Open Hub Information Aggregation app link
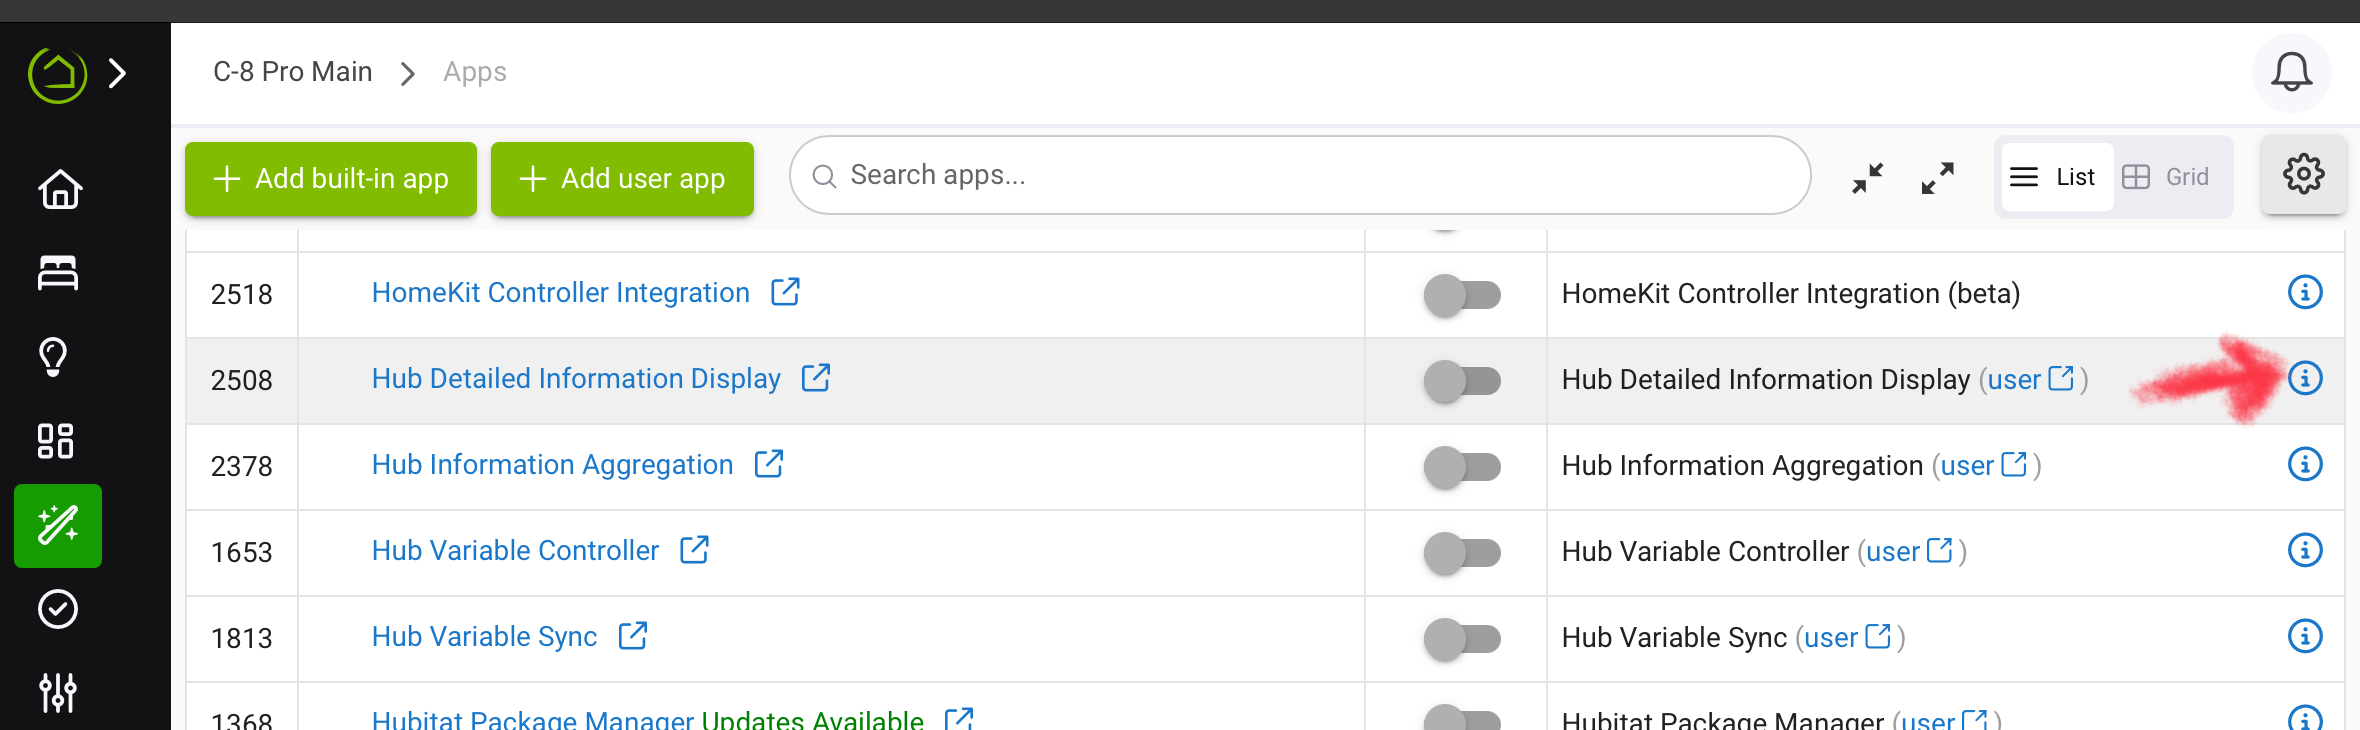The height and width of the screenshot is (730, 2360). pyautogui.click(x=552, y=465)
